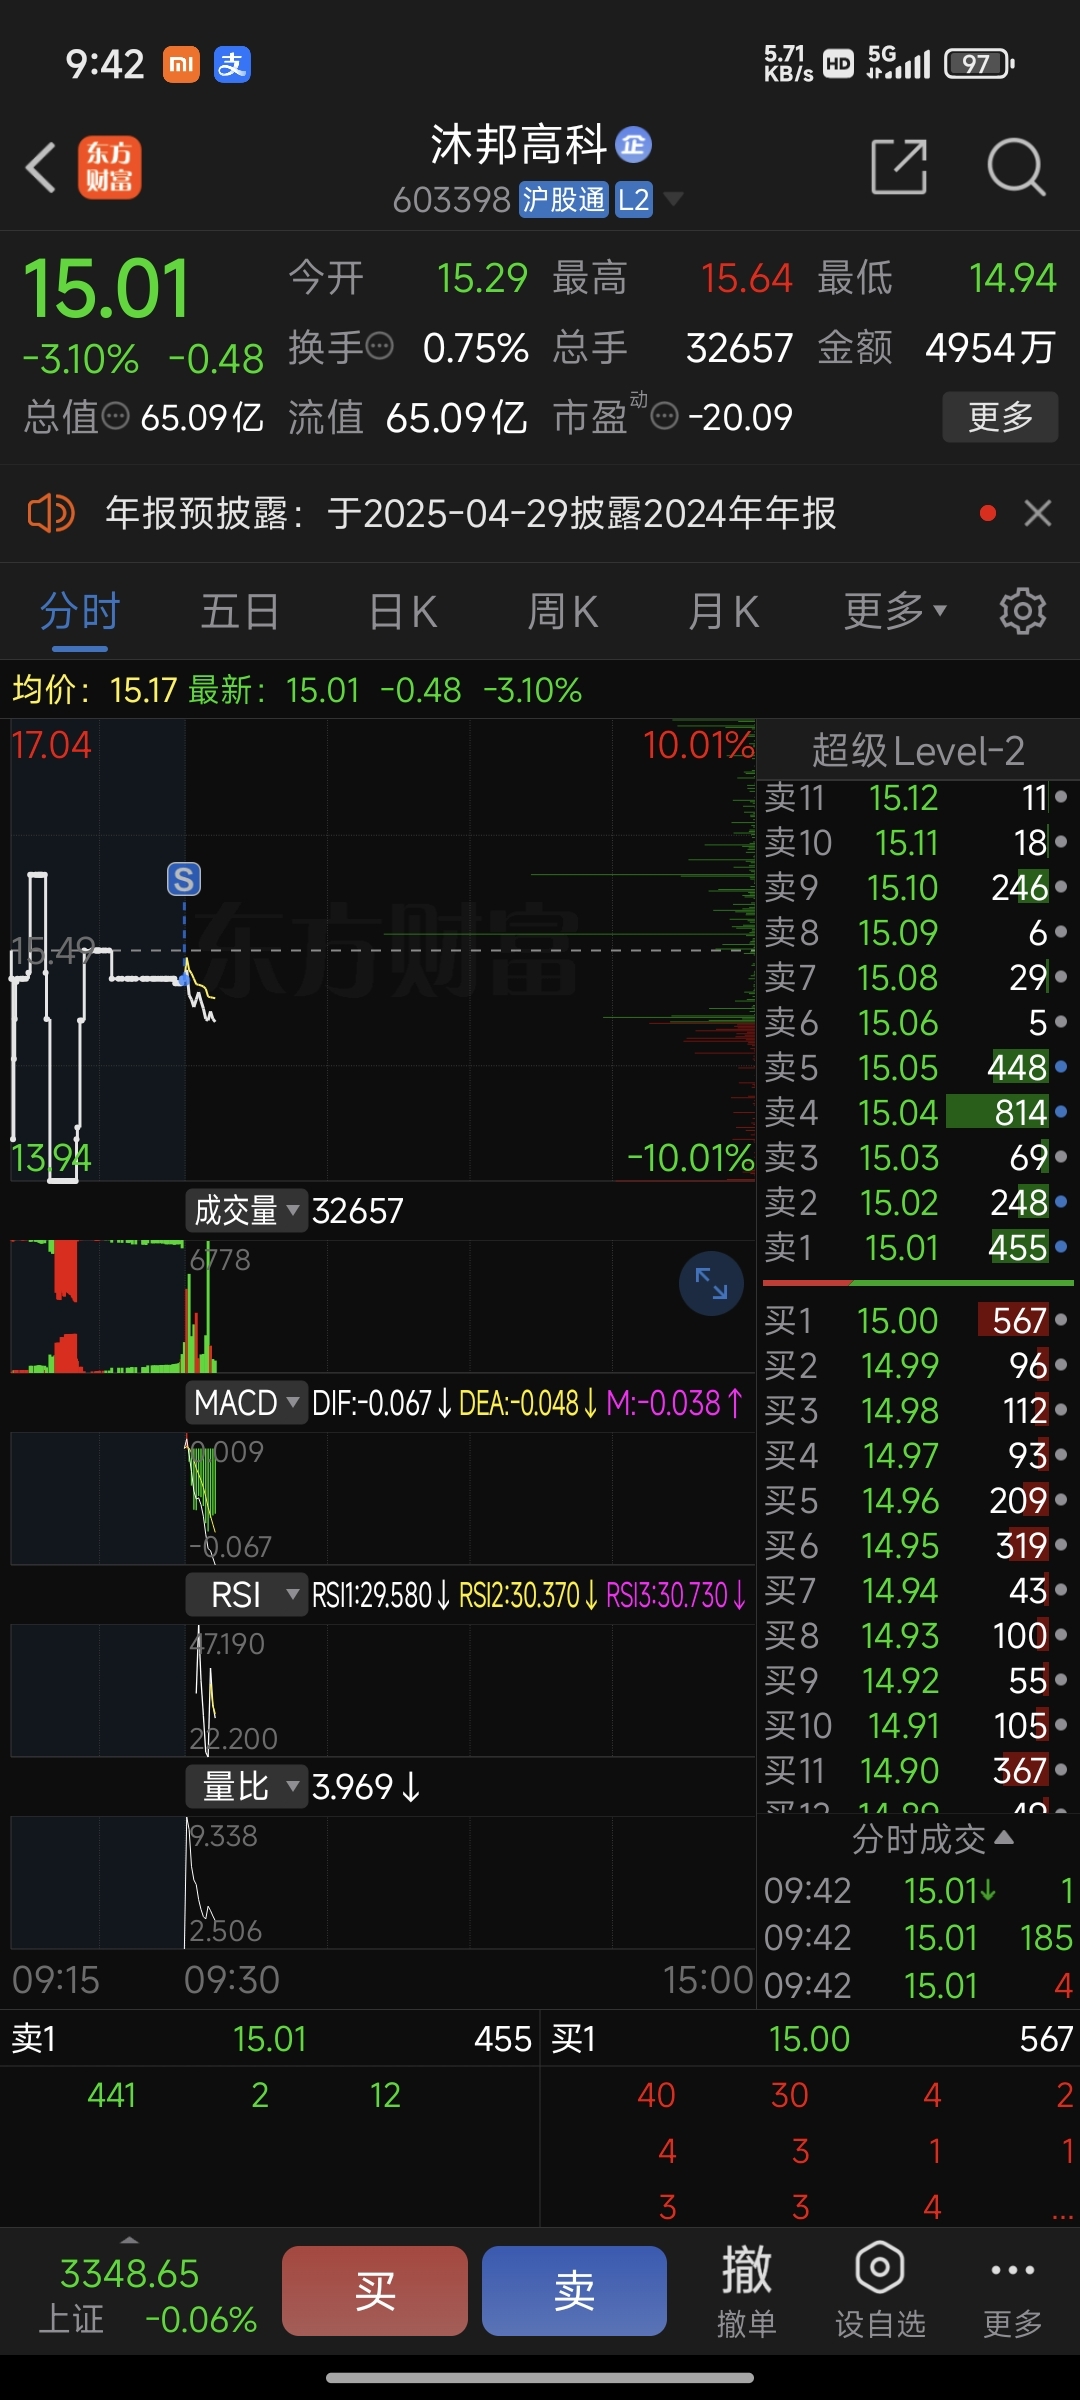Screen dimensions: 1080x2400
Task: Open 成交量 indicator dropdown
Action: (246, 1210)
